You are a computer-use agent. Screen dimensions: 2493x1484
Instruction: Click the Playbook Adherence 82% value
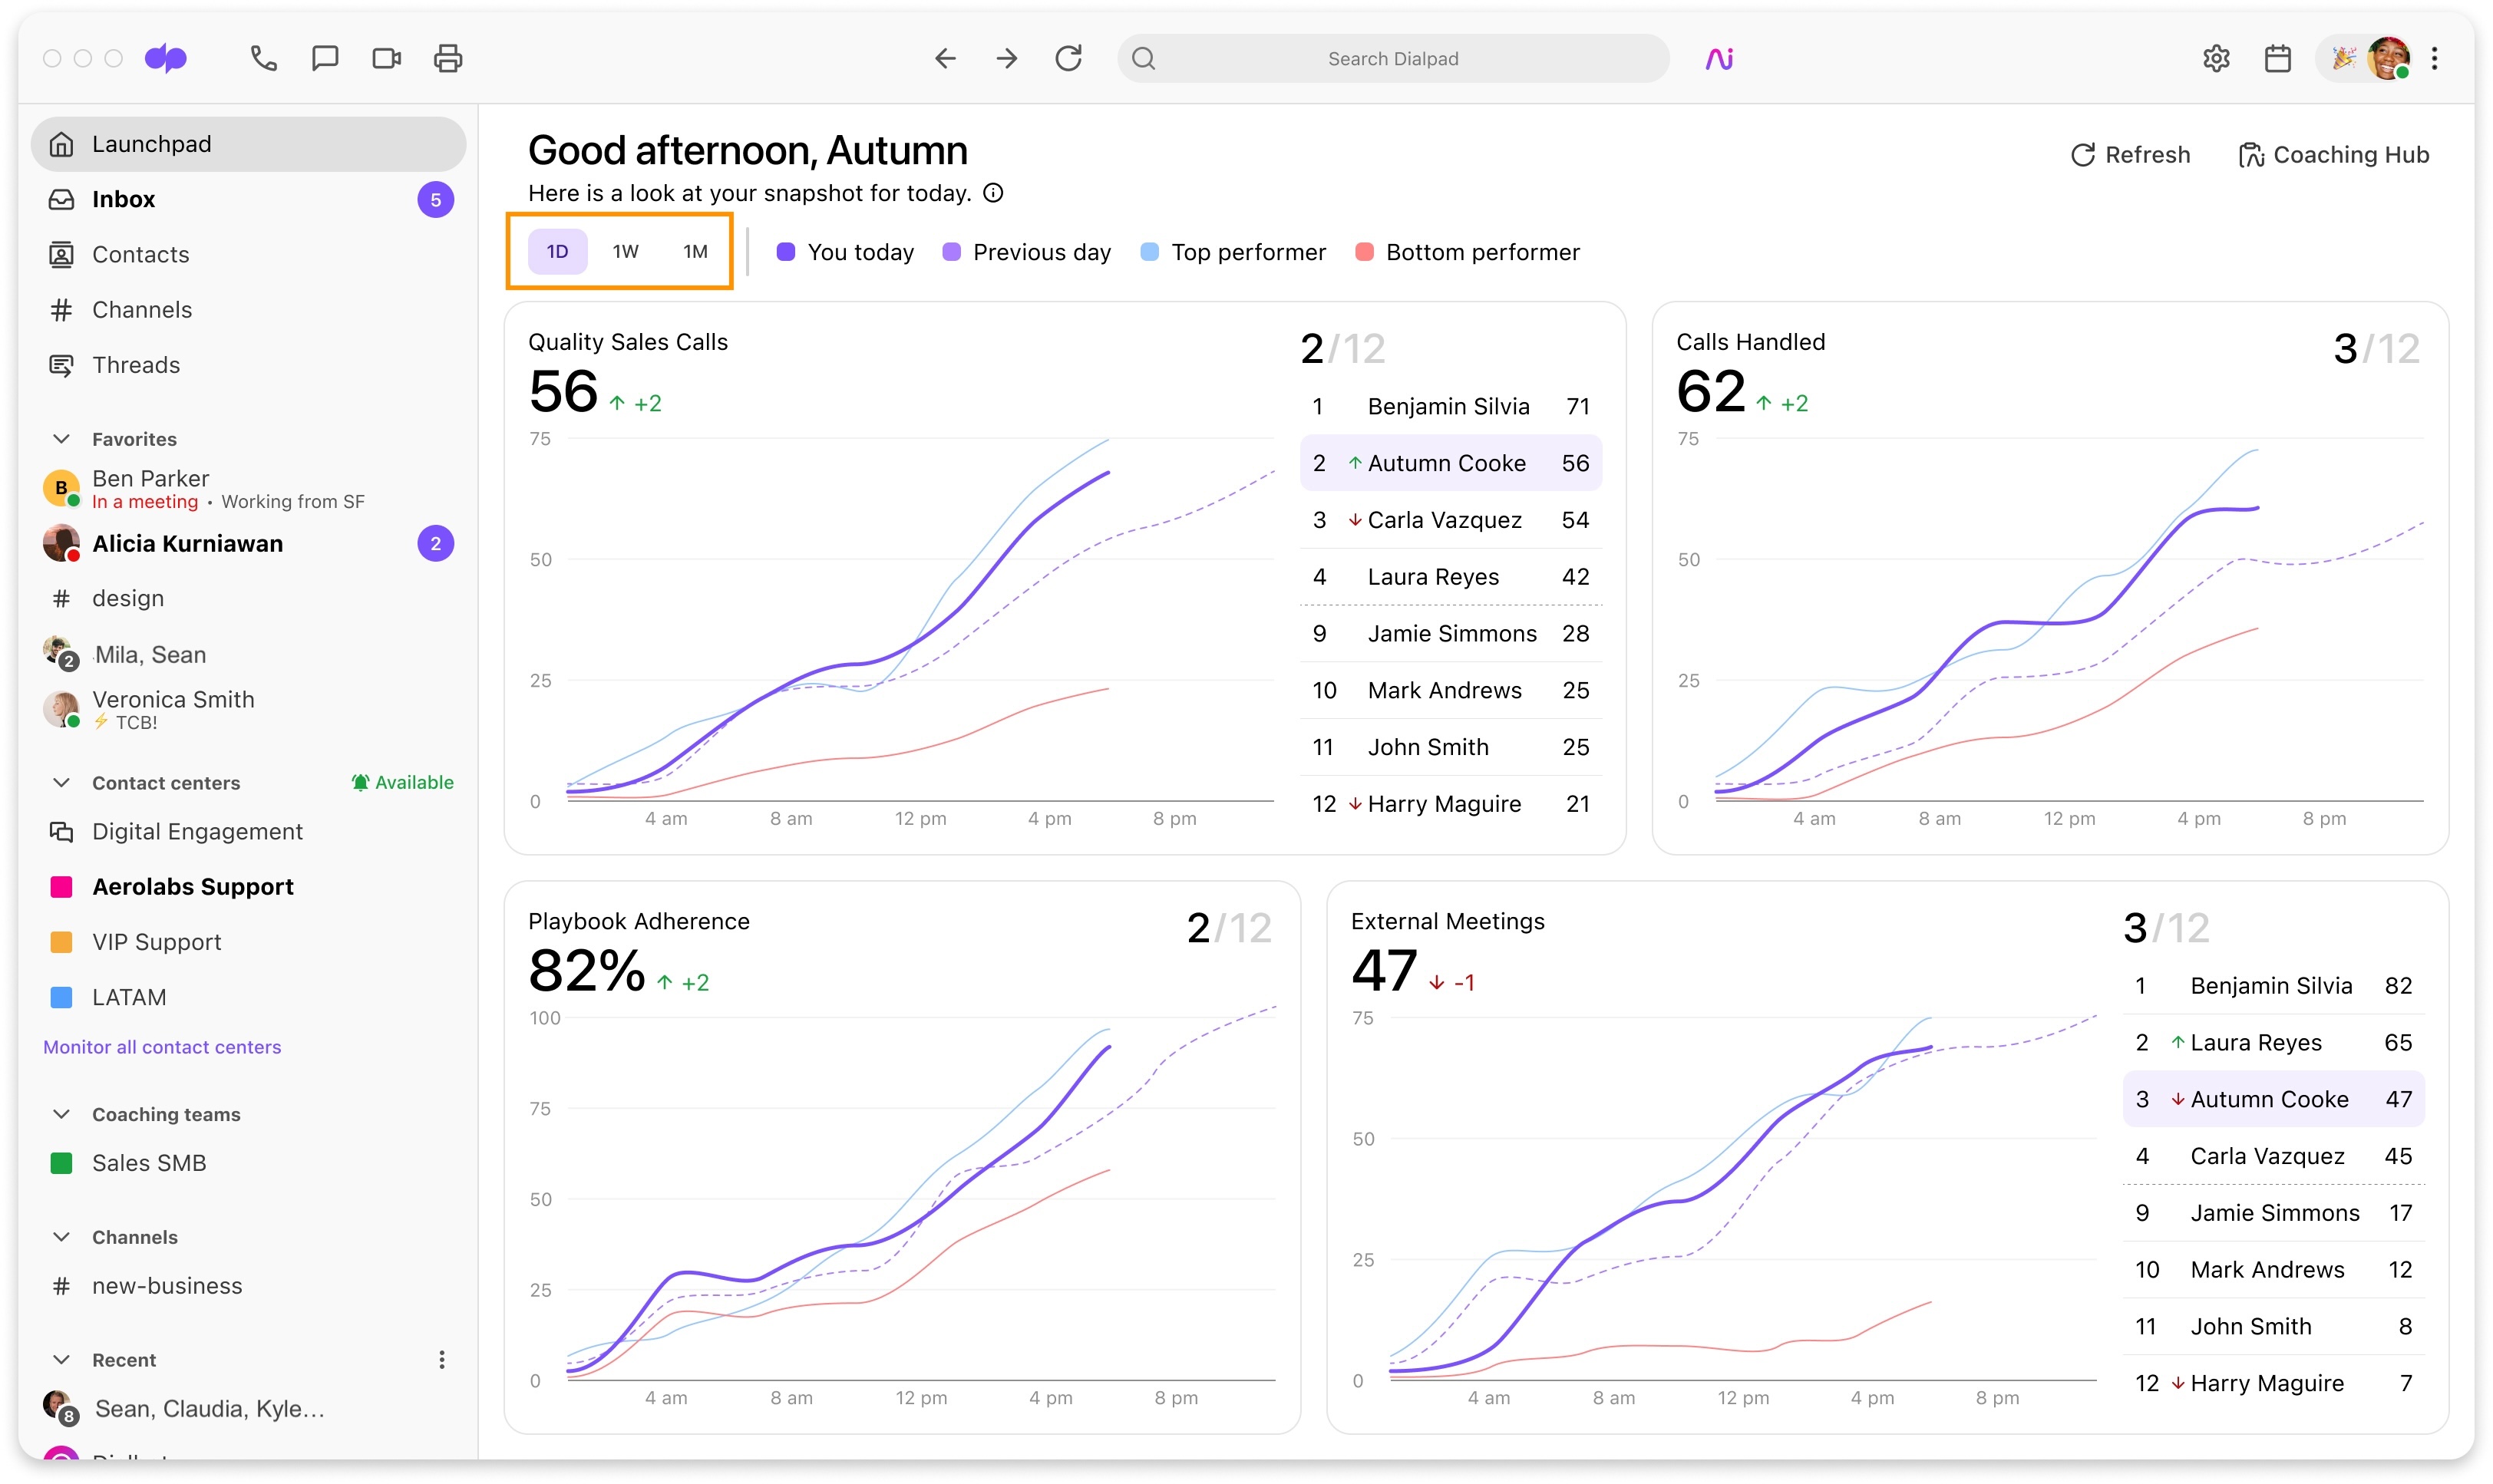(x=587, y=971)
